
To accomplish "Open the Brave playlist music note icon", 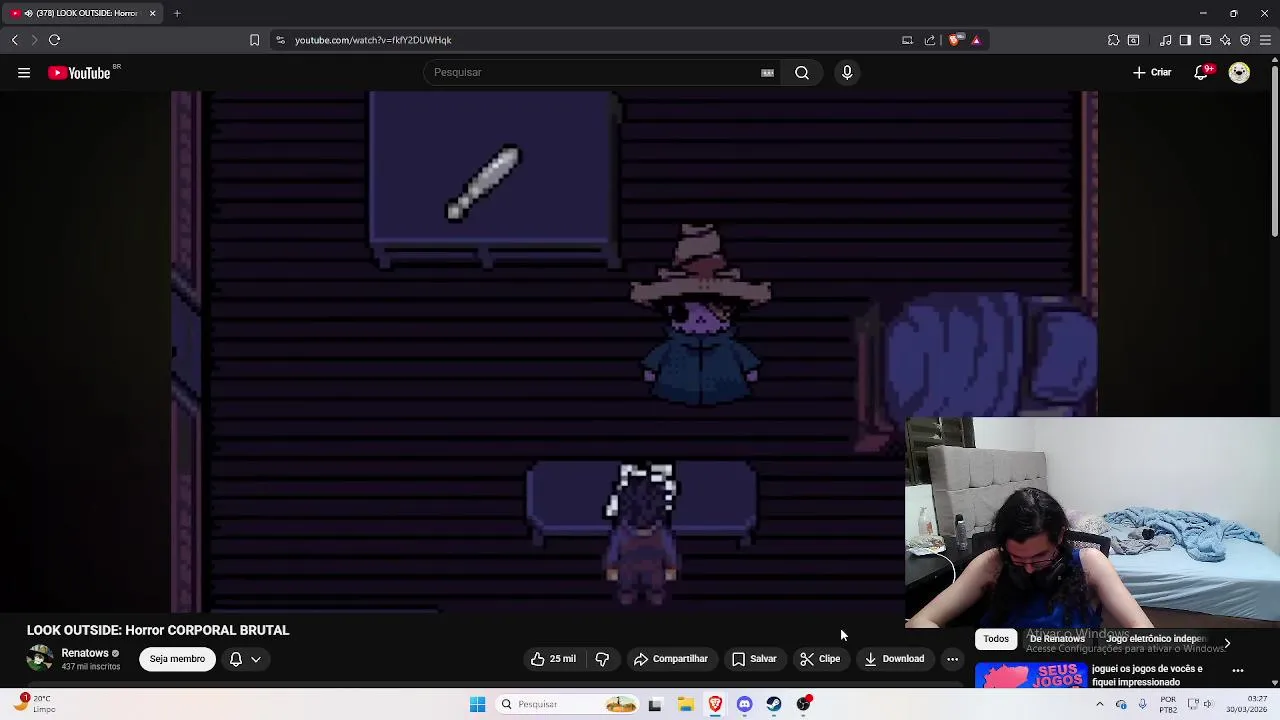I will pyautogui.click(x=1166, y=40).
